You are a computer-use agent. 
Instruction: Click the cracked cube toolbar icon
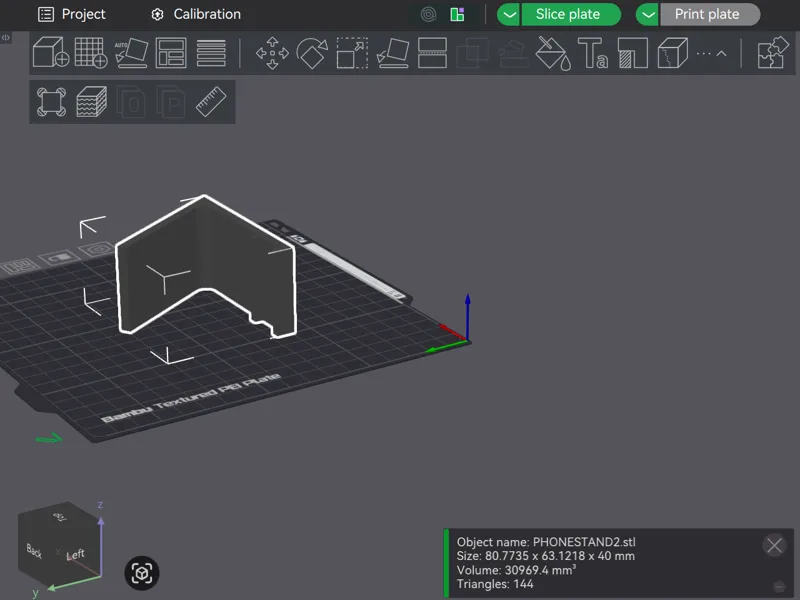pos(672,53)
